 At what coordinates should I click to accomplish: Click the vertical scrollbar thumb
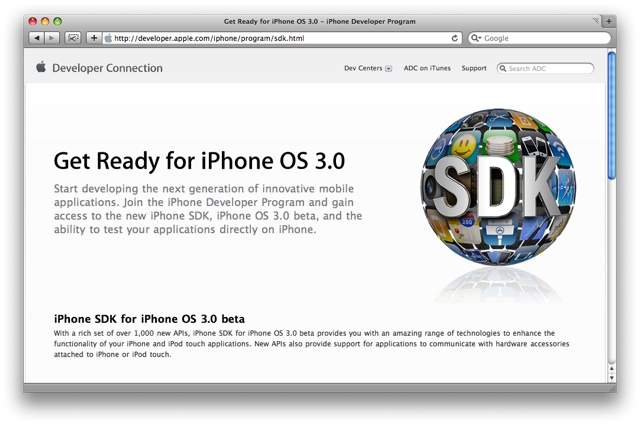tap(611, 115)
